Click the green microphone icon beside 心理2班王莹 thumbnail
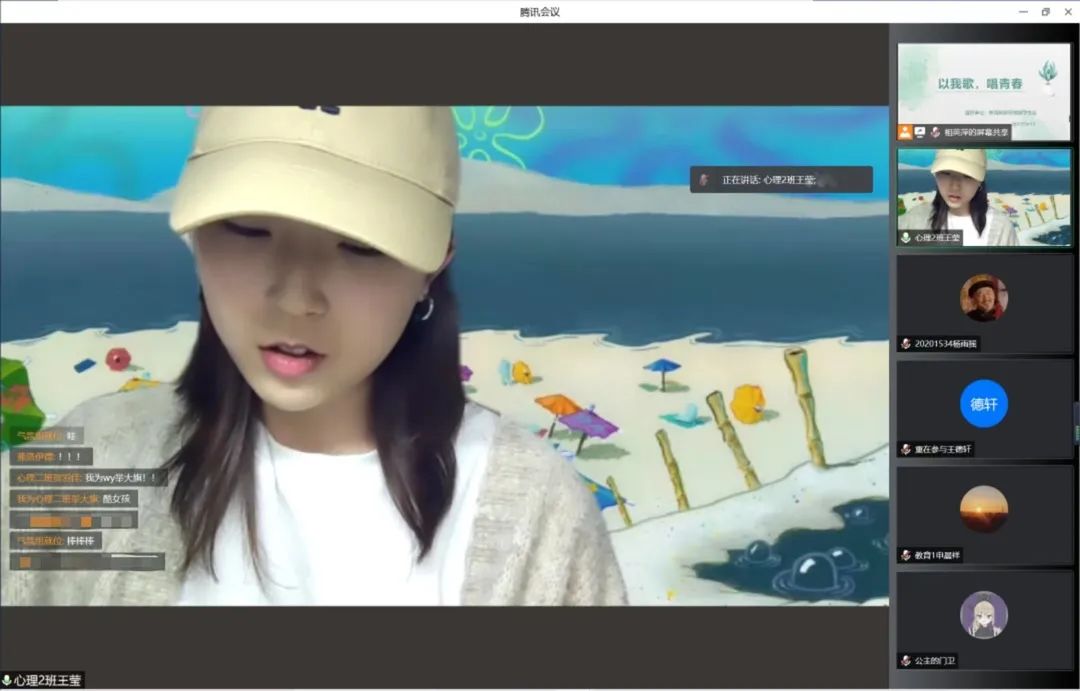Screen dimensions: 1080x691 tap(906, 238)
